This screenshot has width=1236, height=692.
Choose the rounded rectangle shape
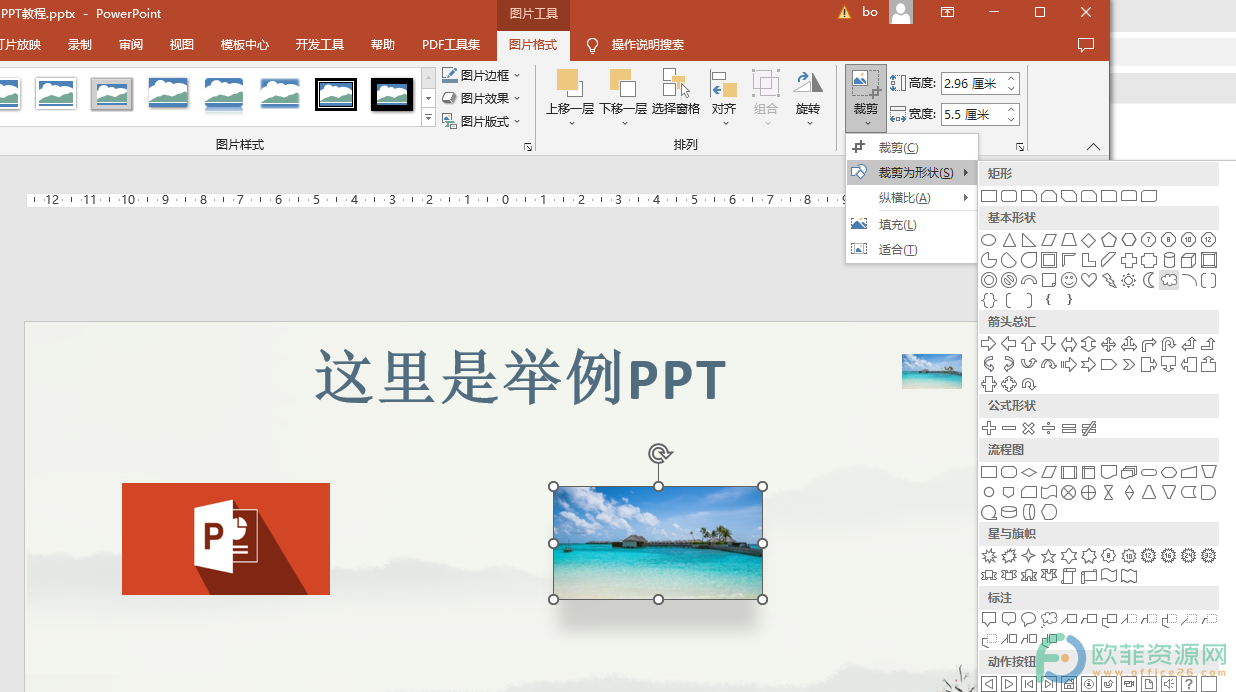[x=1009, y=196]
